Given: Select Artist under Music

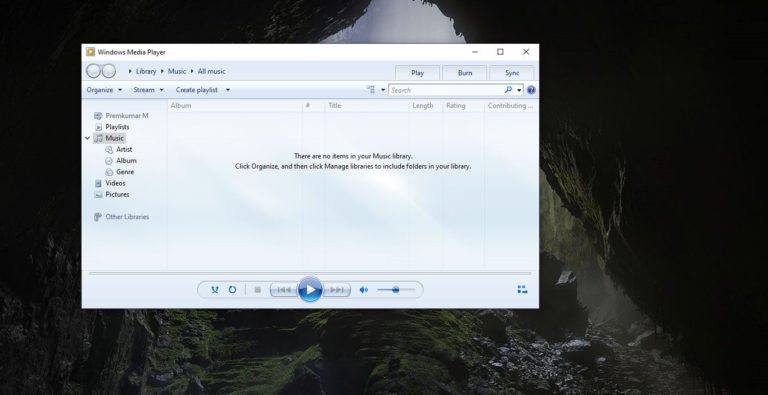Looking at the screenshot, I should pyautogui.click(x=124, y=149).
